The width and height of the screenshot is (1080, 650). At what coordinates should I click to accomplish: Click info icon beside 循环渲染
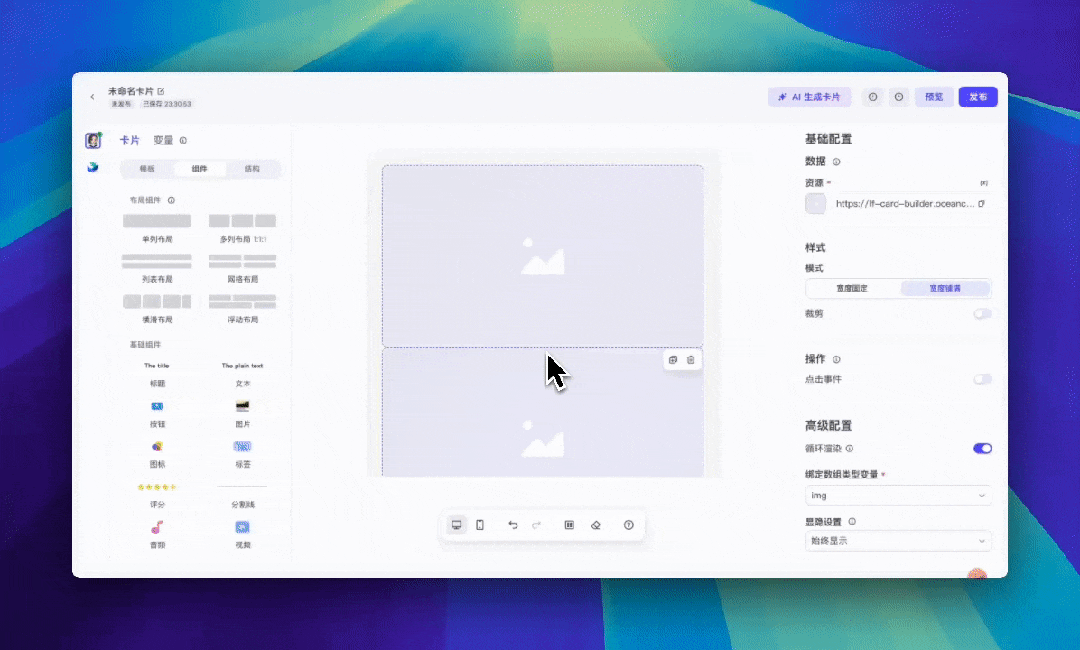[x=849, y=448]
